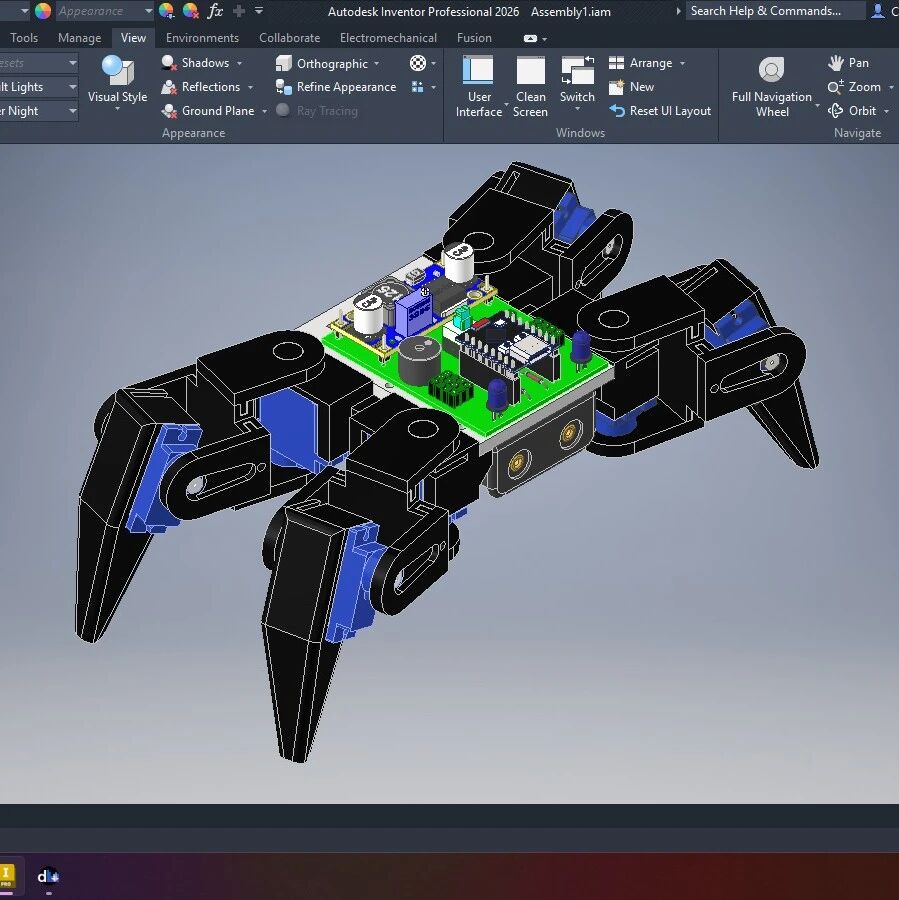
Task: Expand the Reflections dropdown arrow
Action: click(x=250, y=87)
